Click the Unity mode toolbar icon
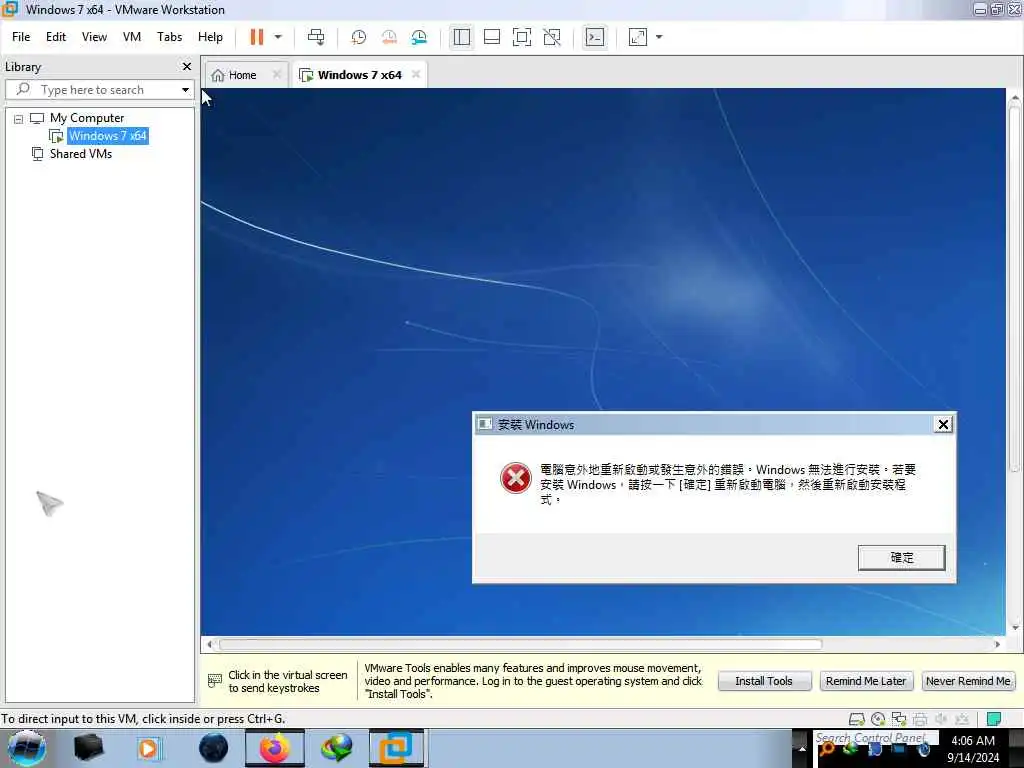Screen dimensions: 1024x768 click(x=552, y=37)
